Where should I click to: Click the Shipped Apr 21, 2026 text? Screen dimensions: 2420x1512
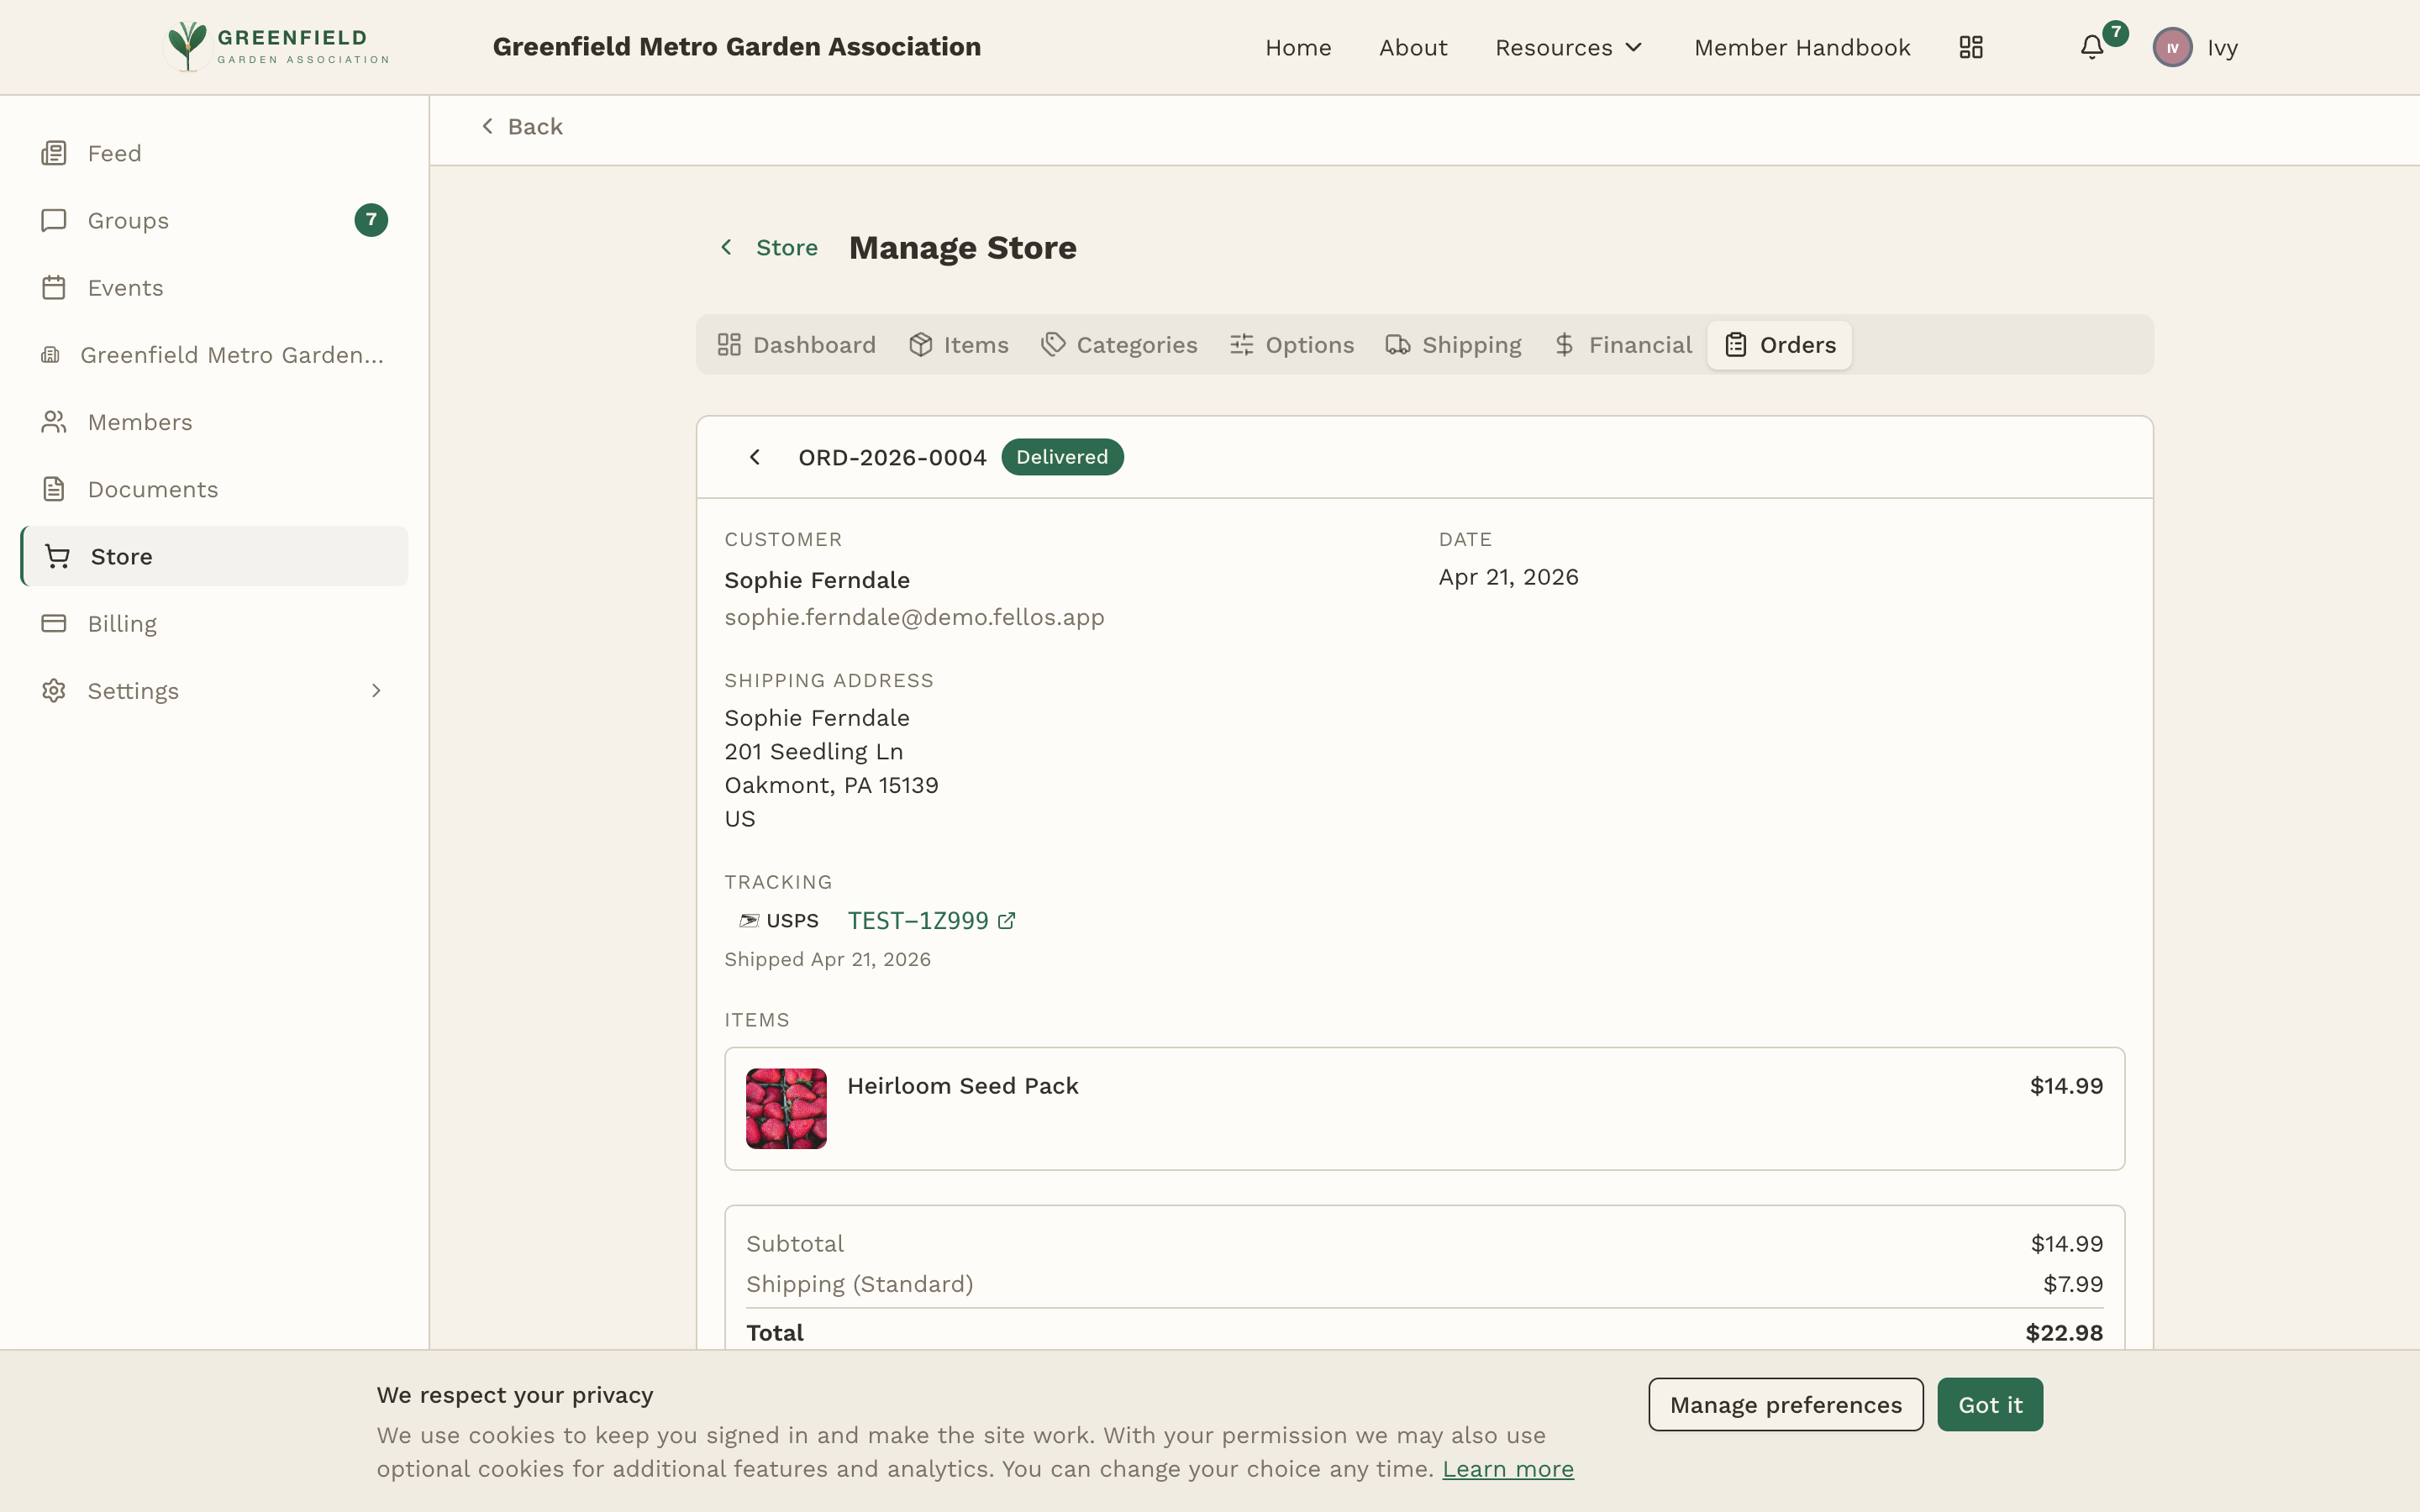[x=827, y=959]
